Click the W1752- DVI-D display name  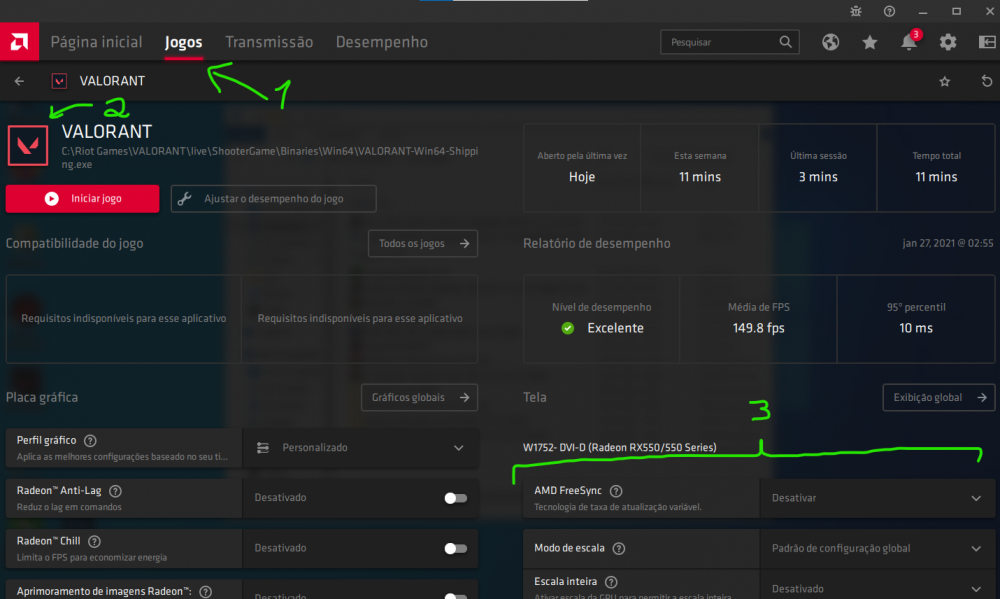pyautogui.click(x=619, y=447)
